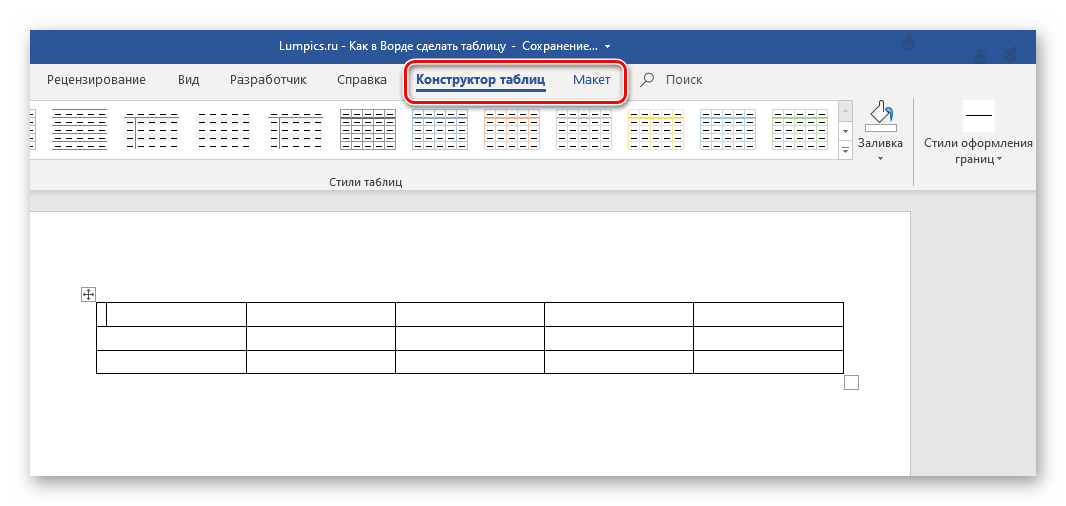
Task: Apply the orange-accent table style
Action: coord(511,130)
